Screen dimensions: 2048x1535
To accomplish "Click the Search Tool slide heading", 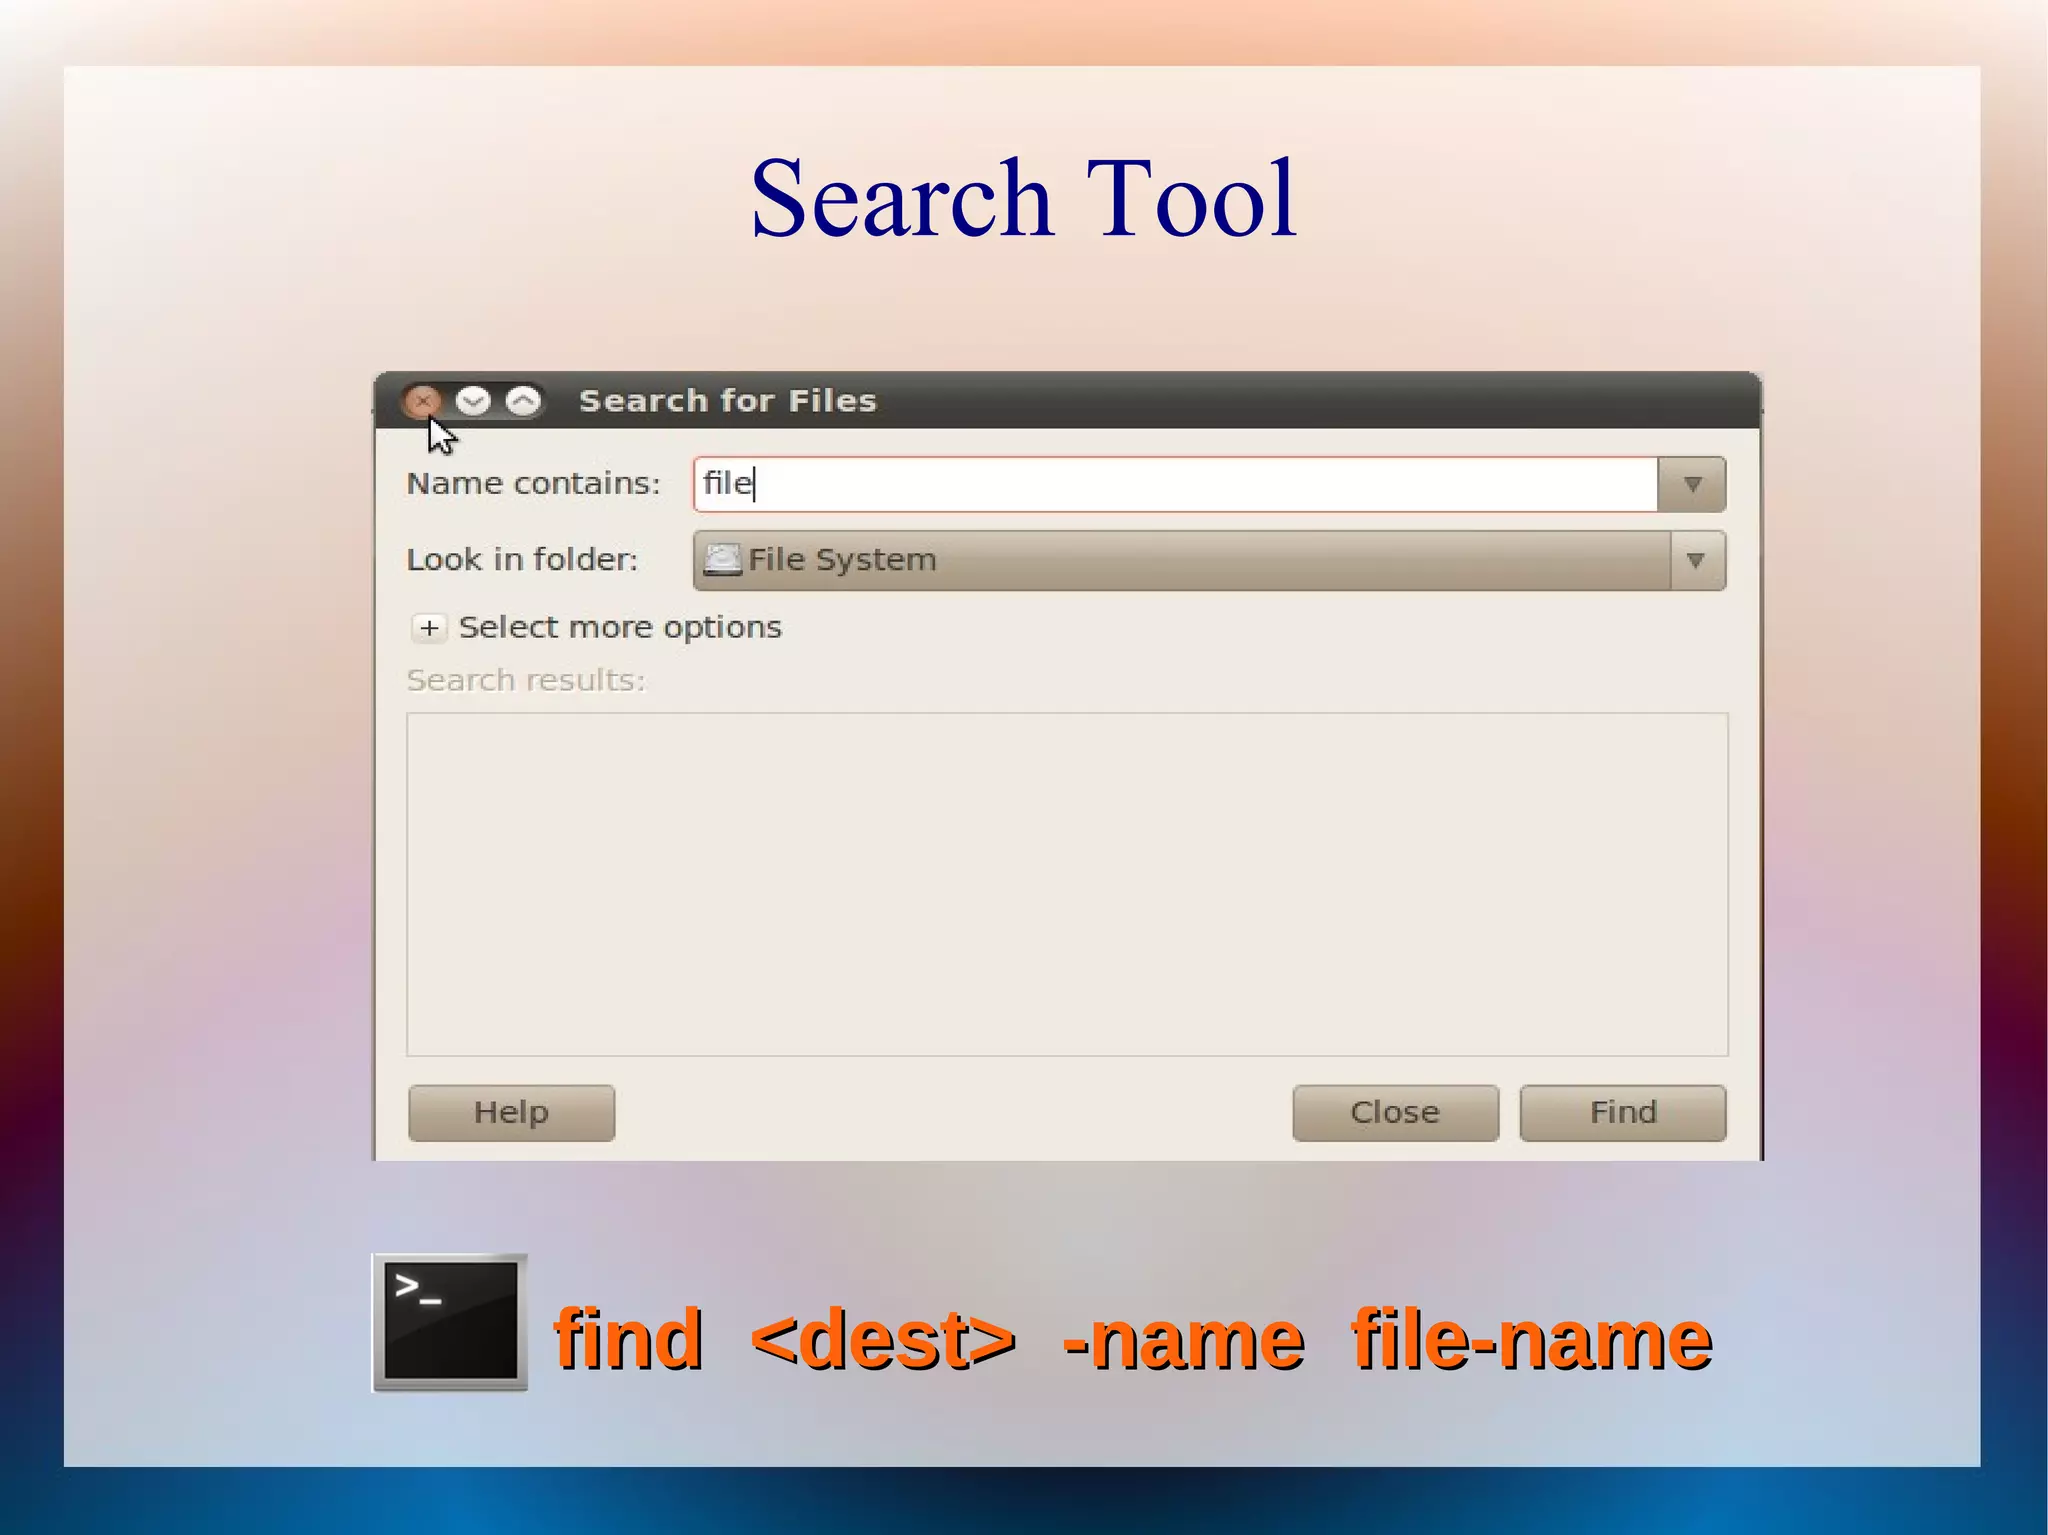I will click(x=1023, y=199).
